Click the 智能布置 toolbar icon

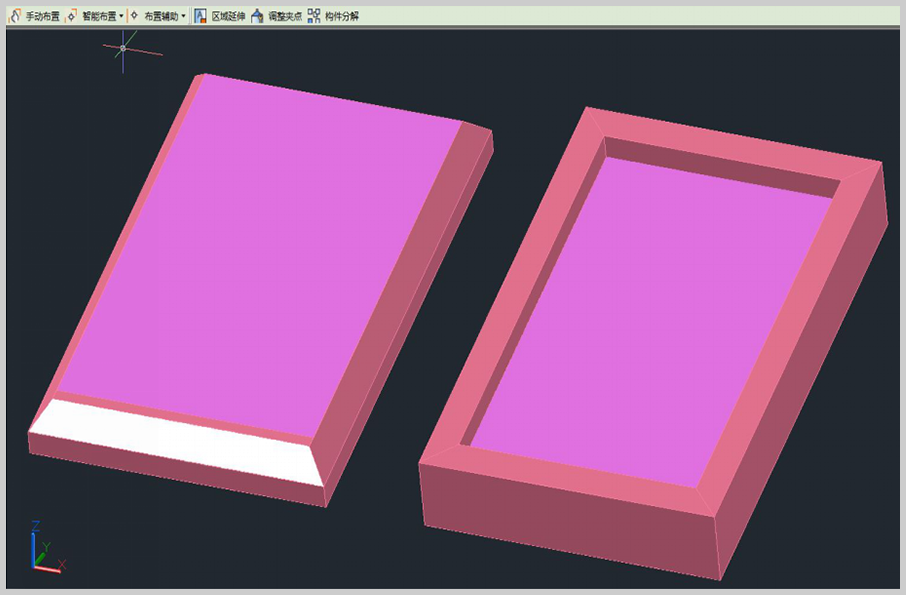coord(72,16)
